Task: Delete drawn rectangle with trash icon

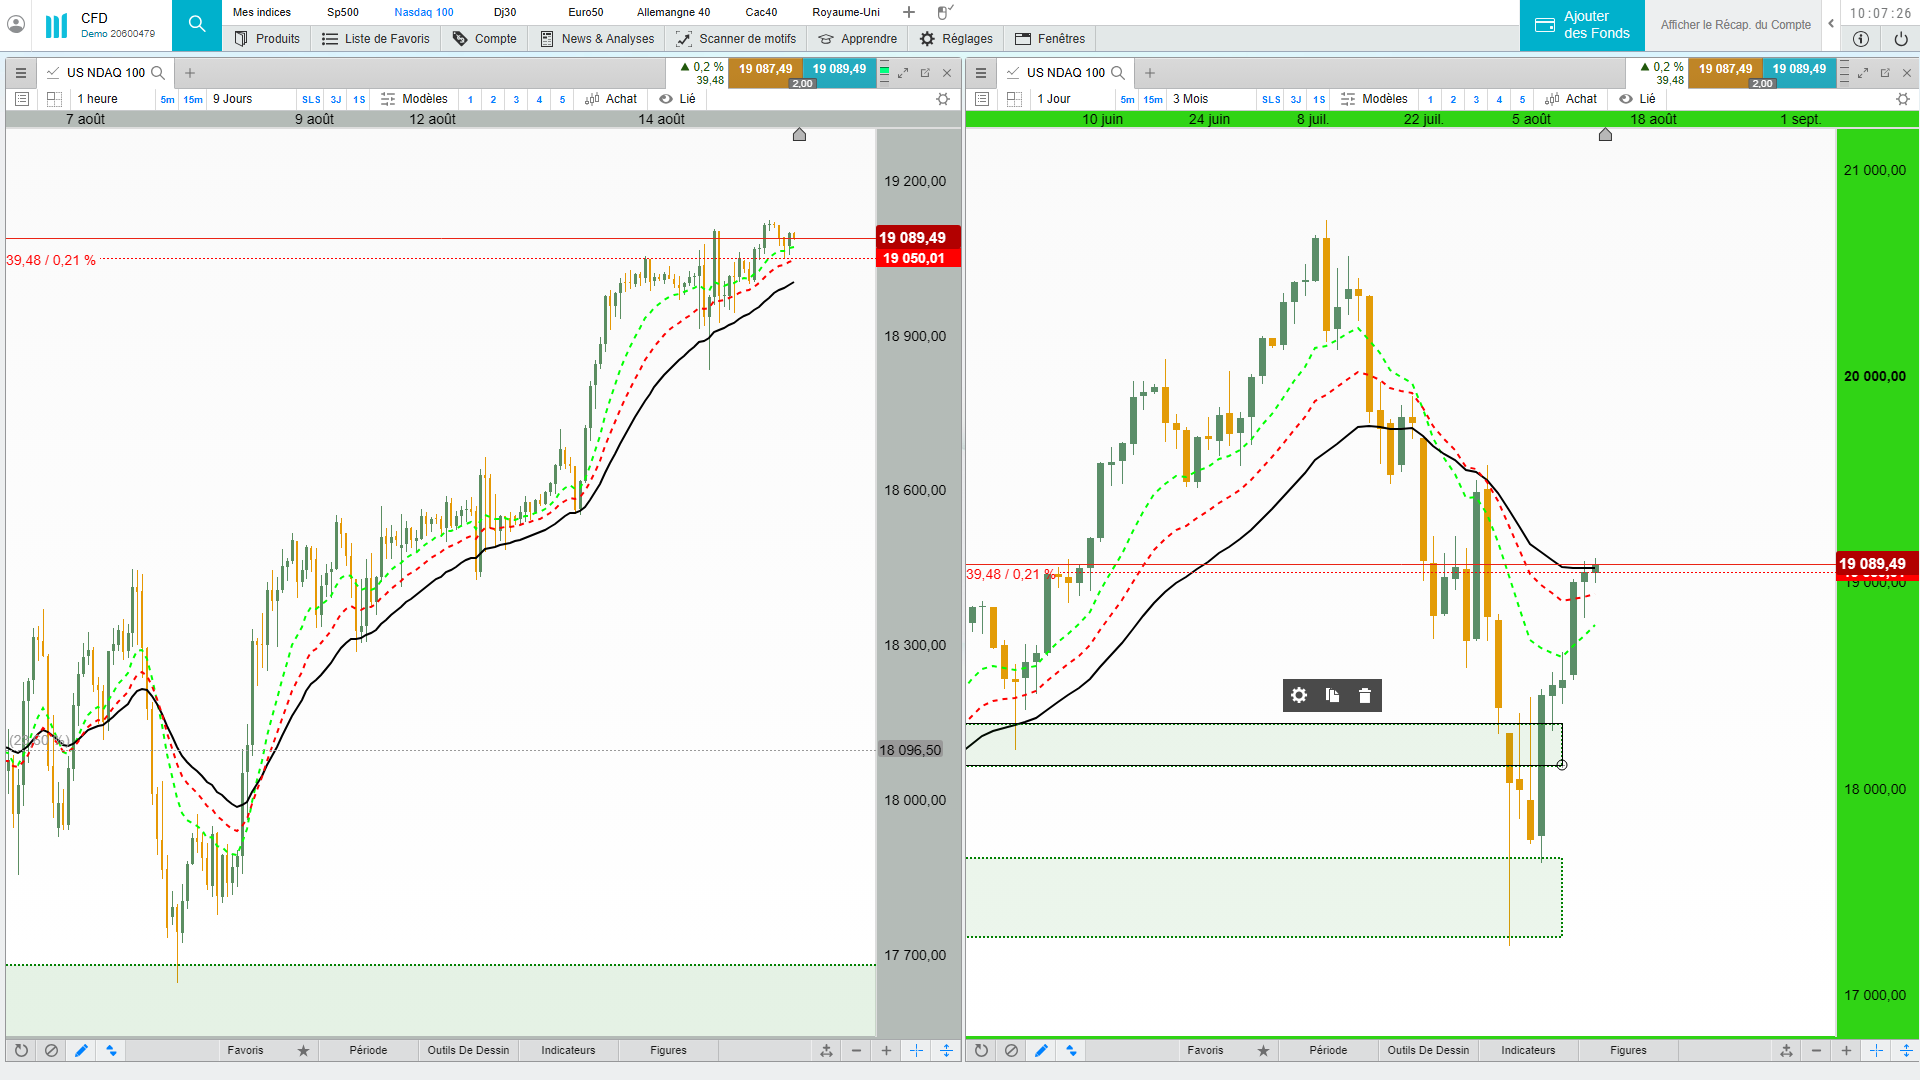Action: pyautogui.click(x=1365, y=695)
